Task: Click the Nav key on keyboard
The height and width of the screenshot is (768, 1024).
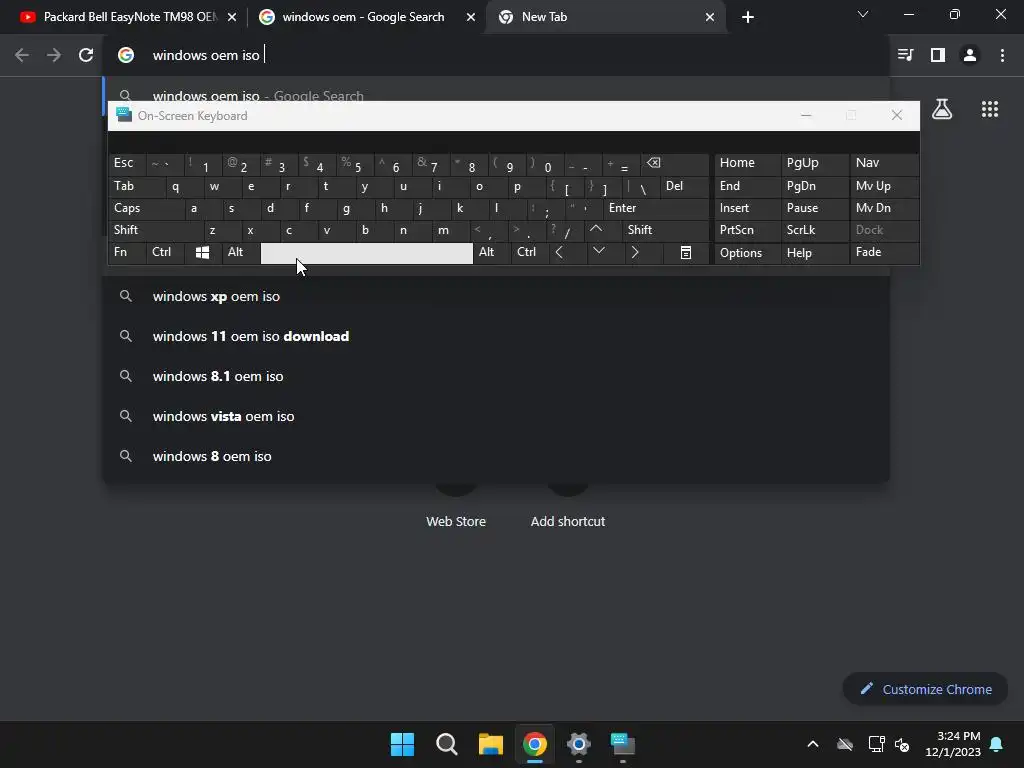Action: (x=884, y=163)
